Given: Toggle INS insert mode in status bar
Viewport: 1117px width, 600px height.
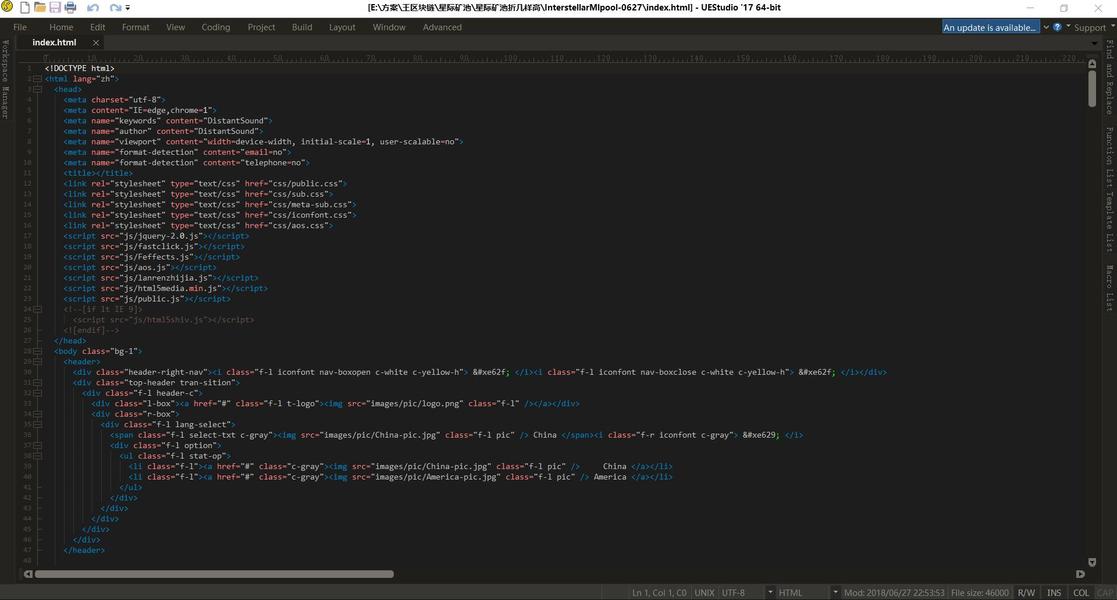Looking at the screenshot, I should [x=1054, y=593].
